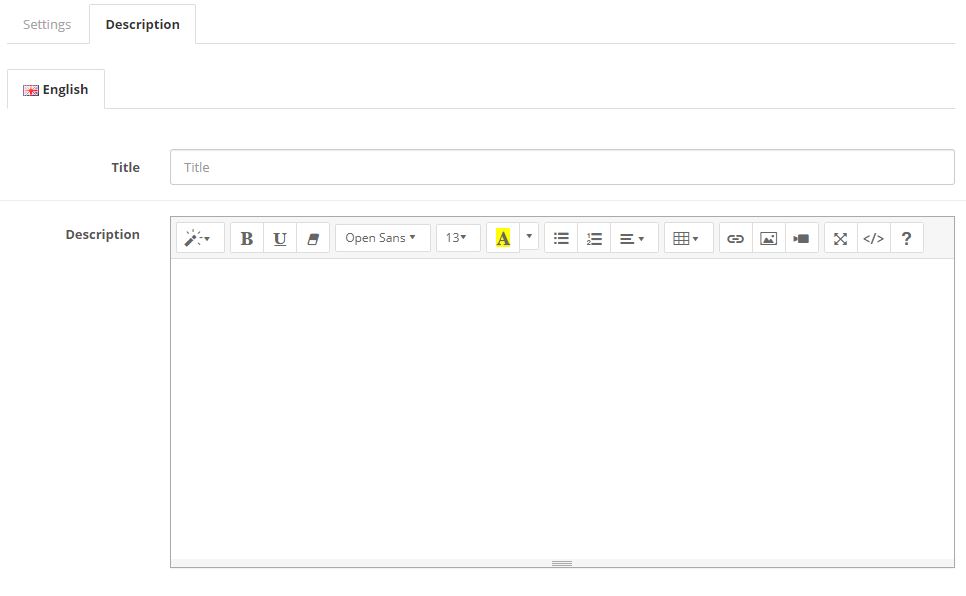Open the magic wand style menu
This screenshot has height=596, width=966.
coord(200,238)
